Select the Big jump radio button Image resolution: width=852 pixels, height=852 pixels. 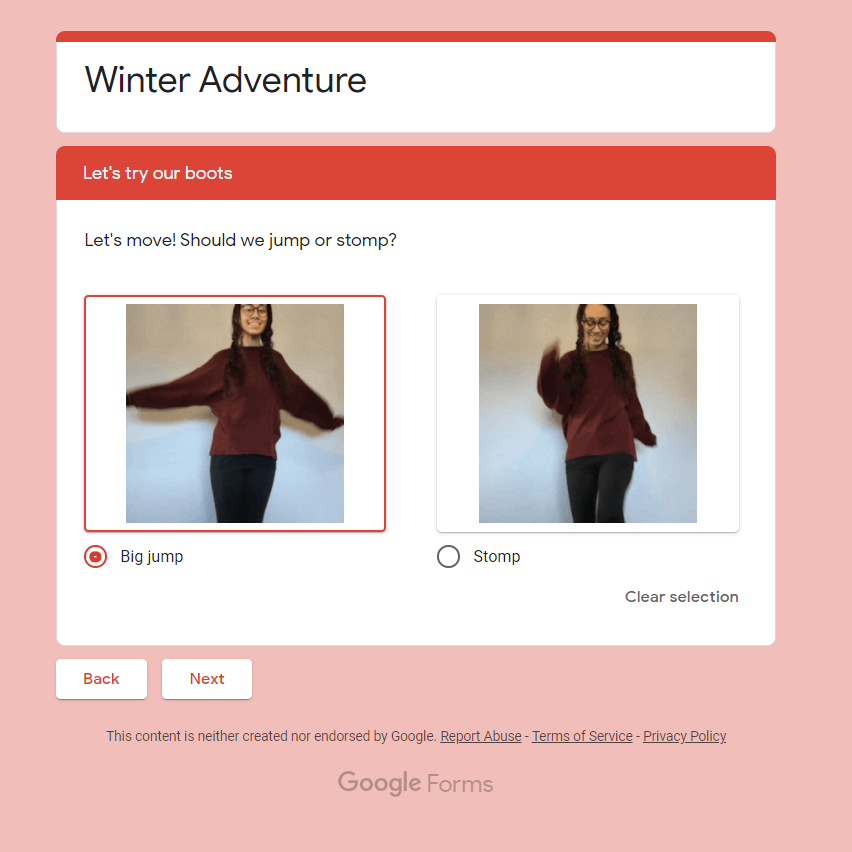pyautogui.click(x=95, y=556)
